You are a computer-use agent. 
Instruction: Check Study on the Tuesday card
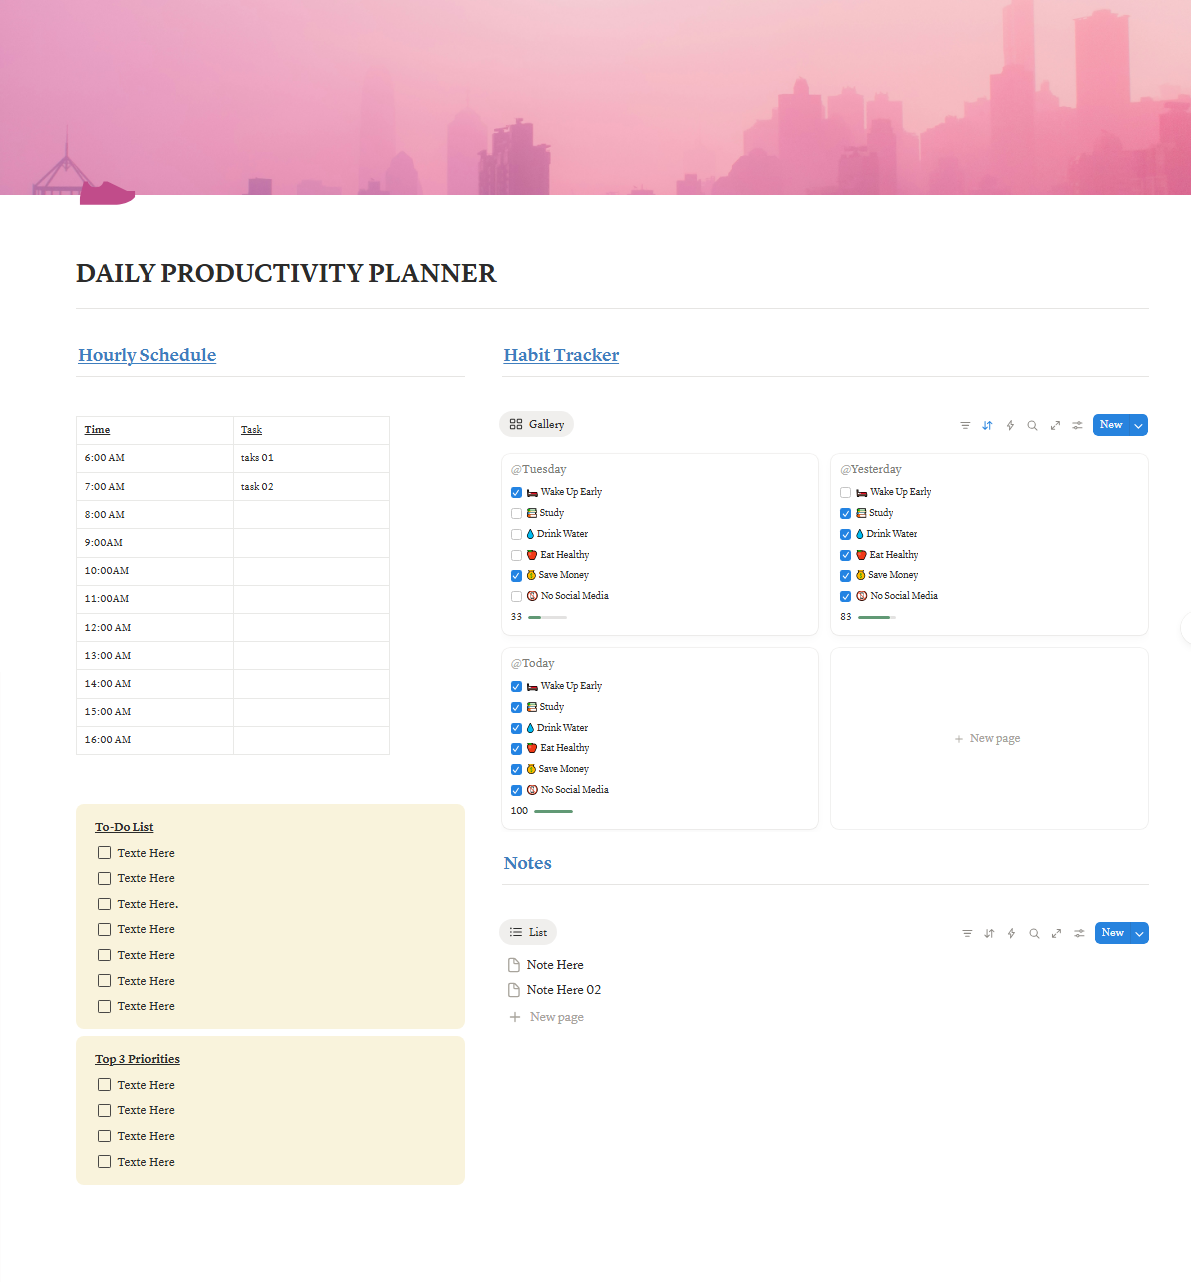coord(516,513)
